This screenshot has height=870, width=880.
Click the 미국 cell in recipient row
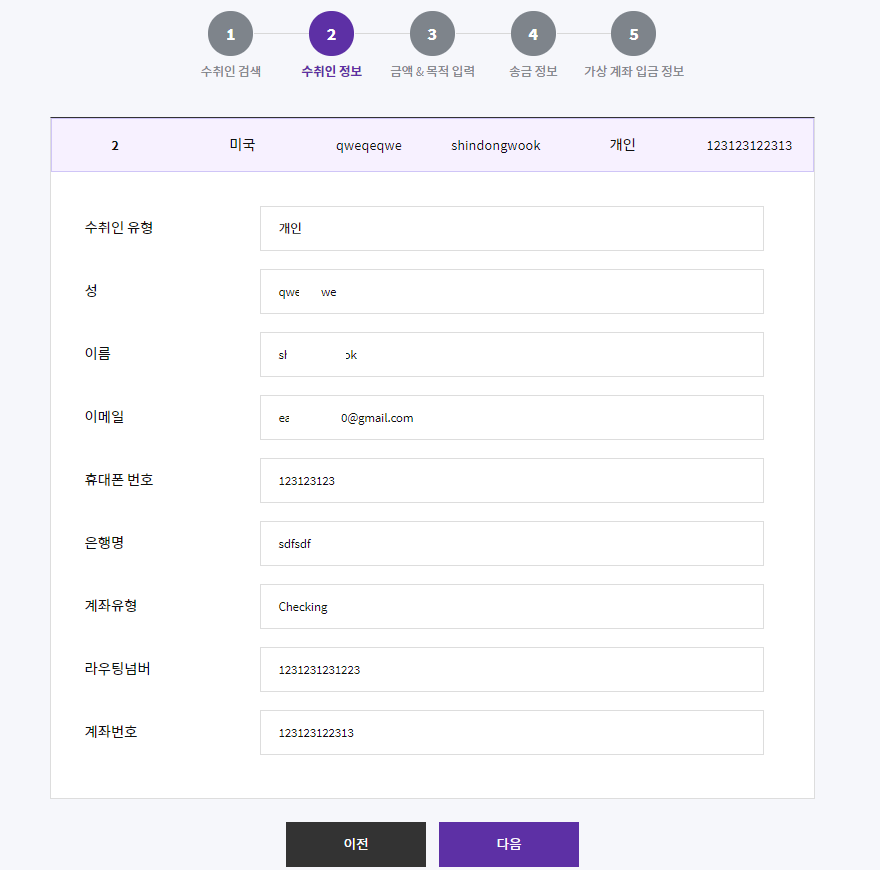pos(242,145)
